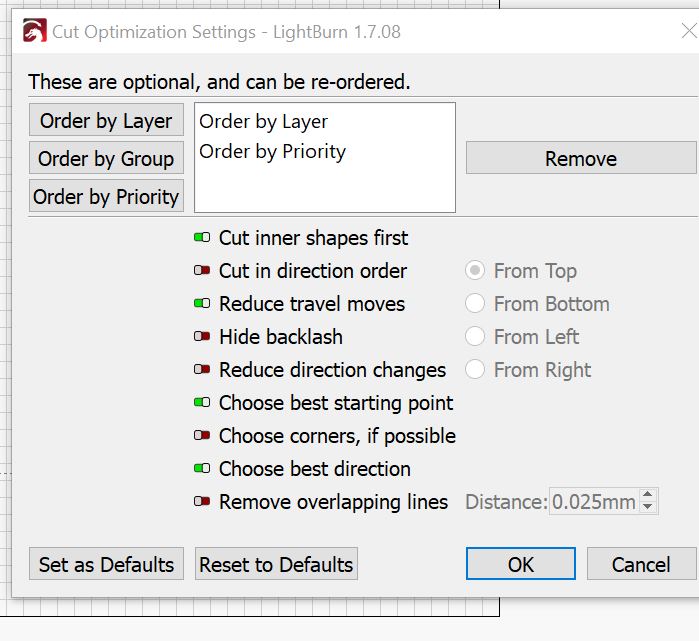Enable Reduce direction changes switch
This screenshot has width=699, height=641.
202,370
